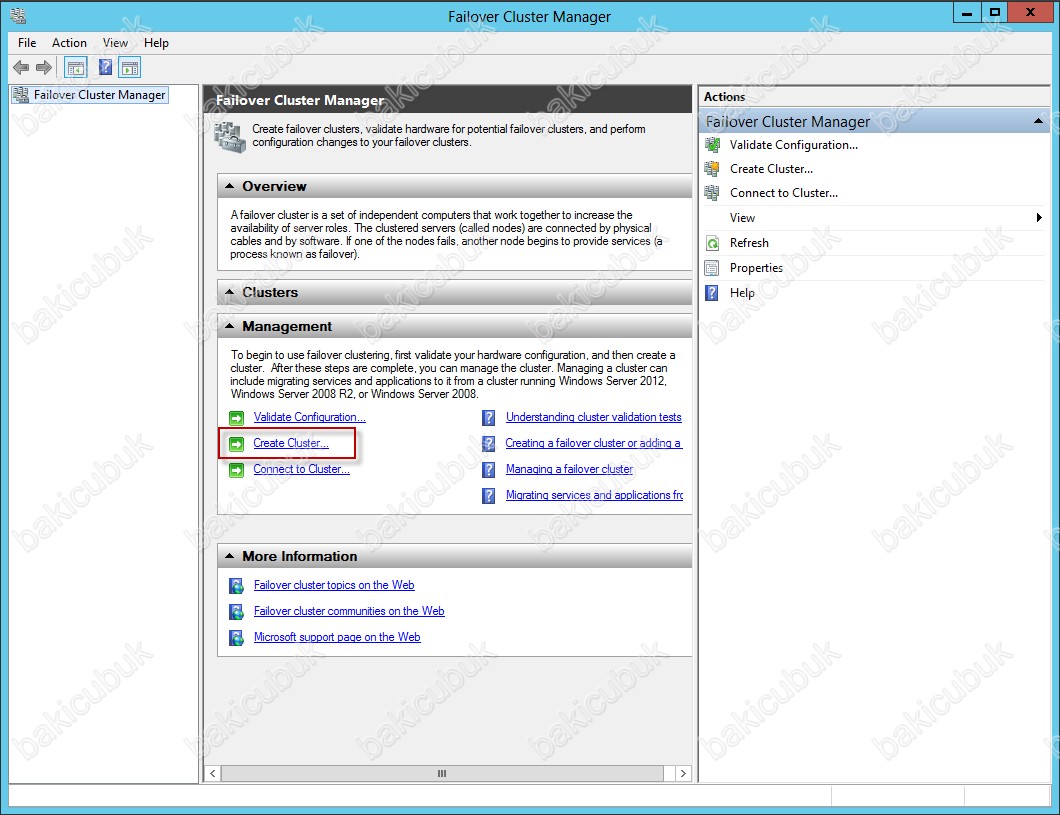Viewport: 1060px width, 815px height.
Task: Open the Help menu in menu bar
Action: [156, 43]
